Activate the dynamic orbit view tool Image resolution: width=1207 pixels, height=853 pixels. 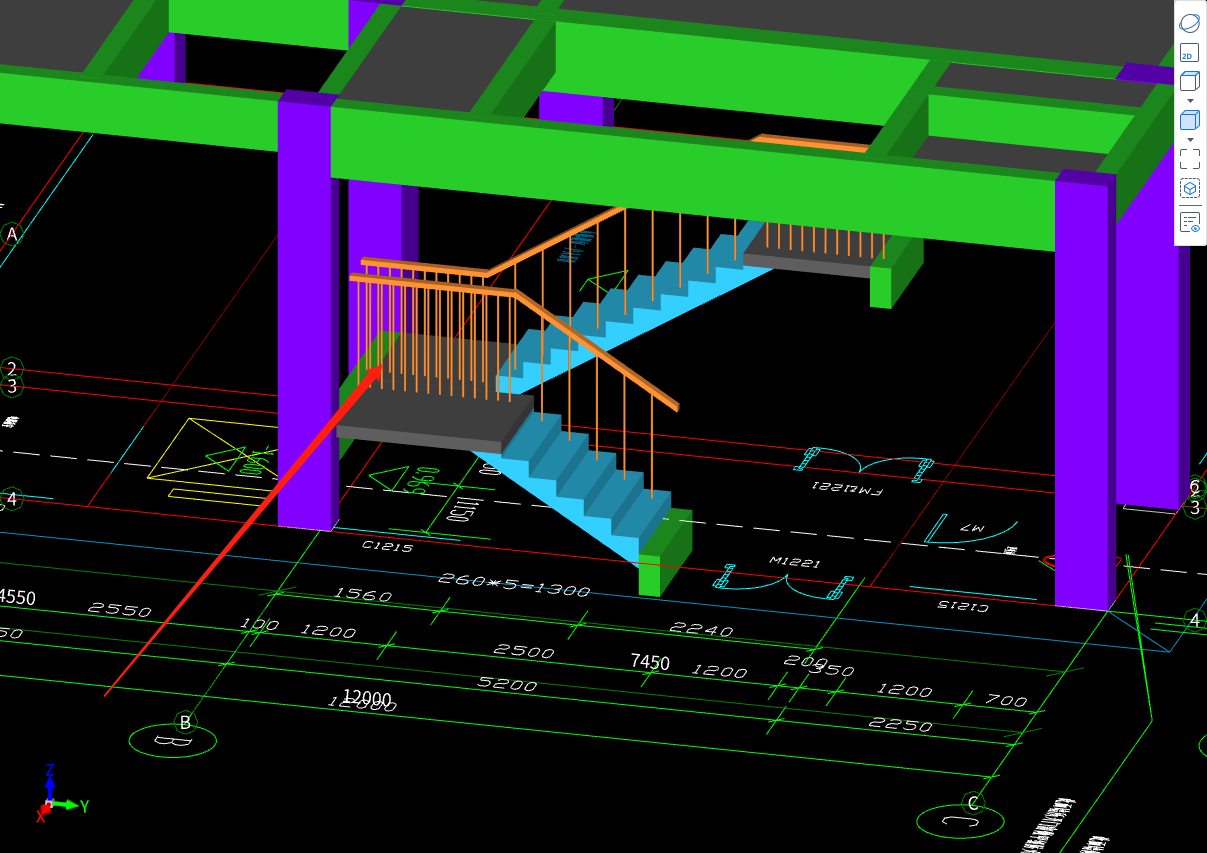pos(1190,23)
